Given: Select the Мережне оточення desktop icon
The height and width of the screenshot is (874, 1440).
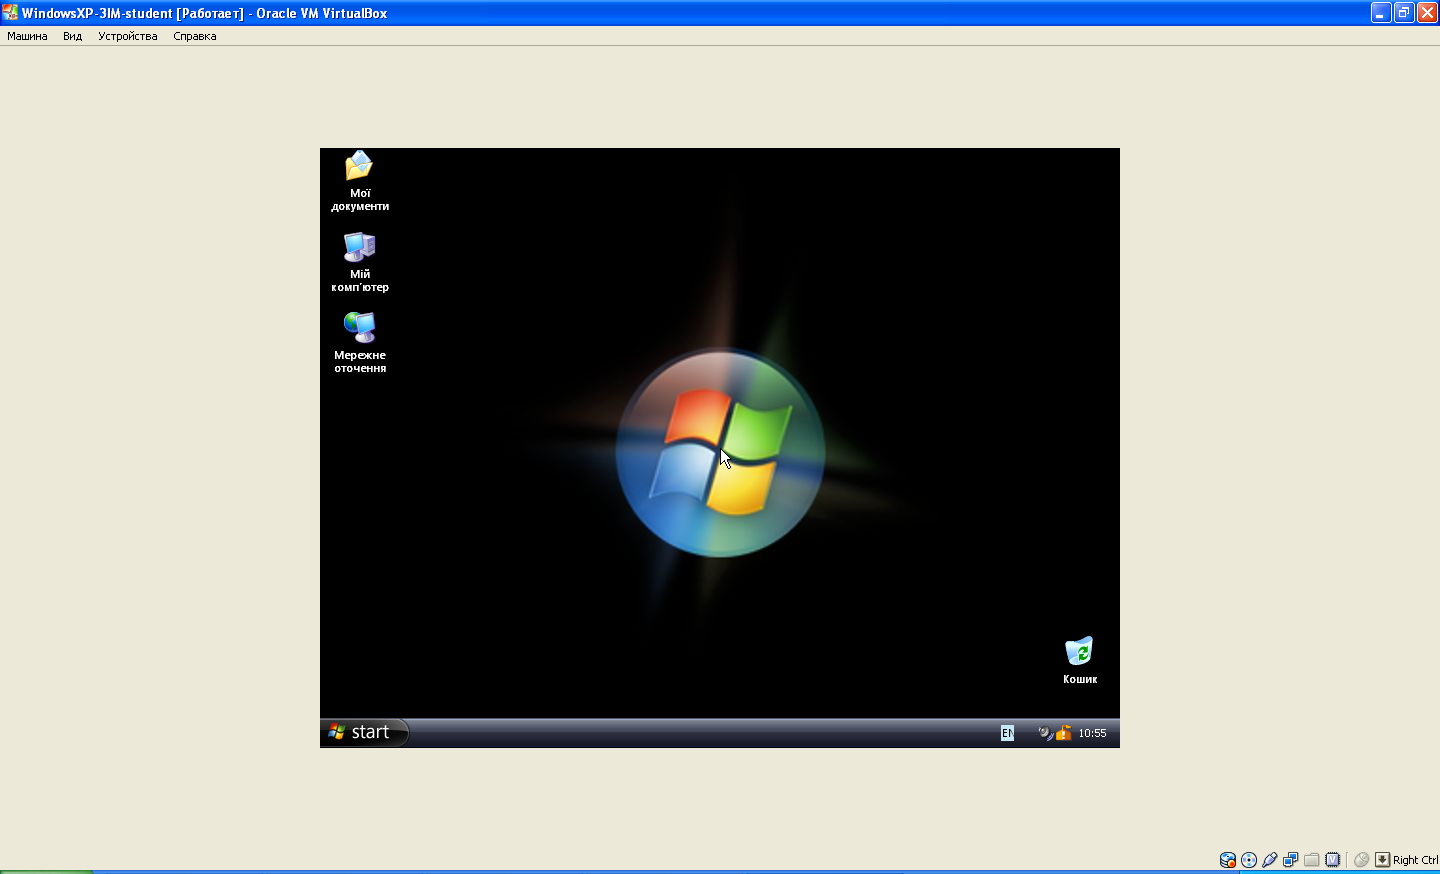Looking at the screenshot, I should pos(360,343).
